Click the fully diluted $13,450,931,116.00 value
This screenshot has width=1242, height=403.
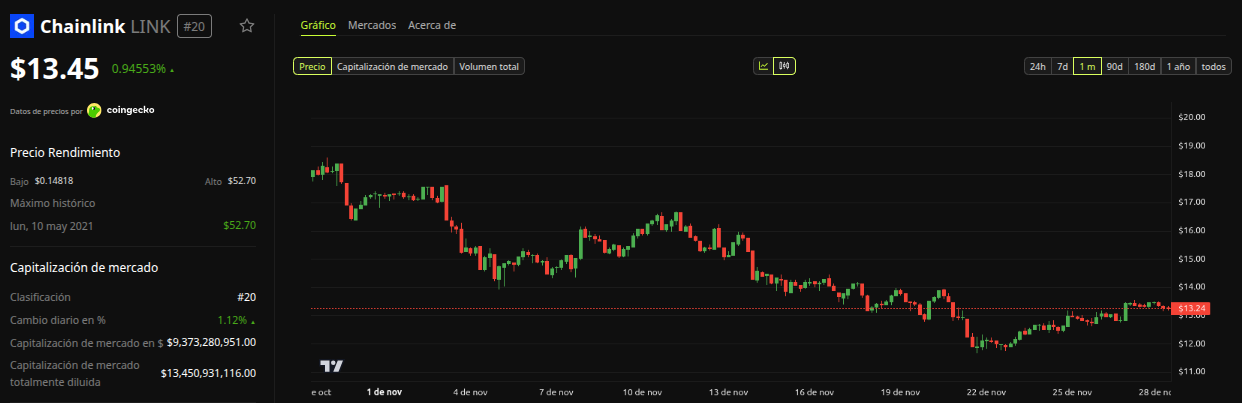pos(208,373)
